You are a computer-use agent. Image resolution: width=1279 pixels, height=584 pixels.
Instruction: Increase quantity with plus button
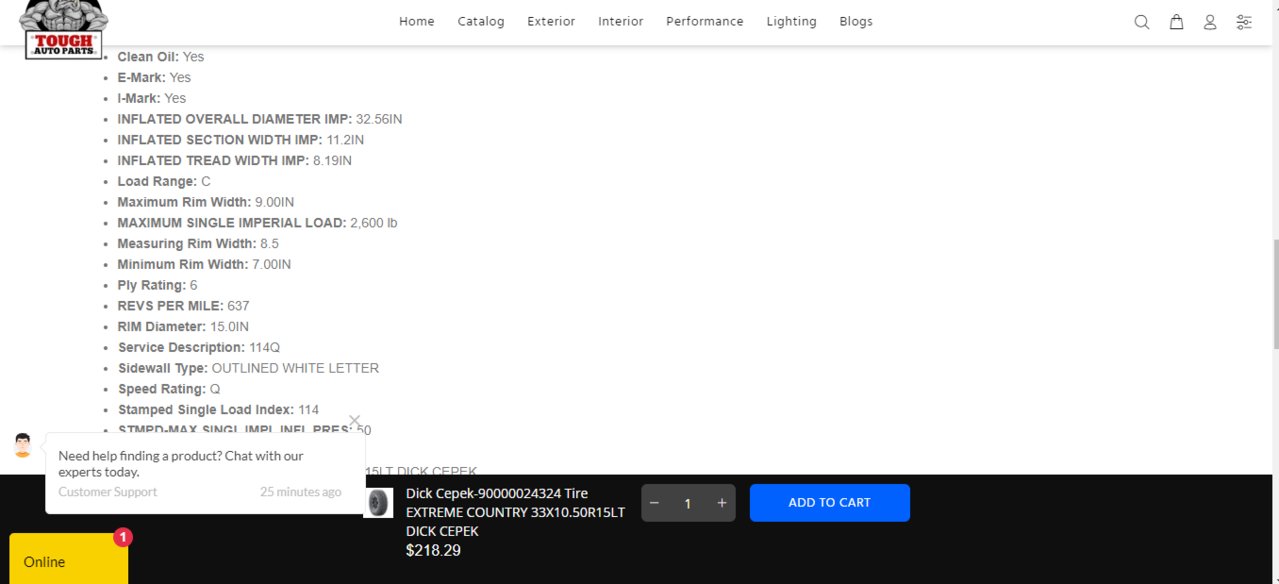point(722,503)
